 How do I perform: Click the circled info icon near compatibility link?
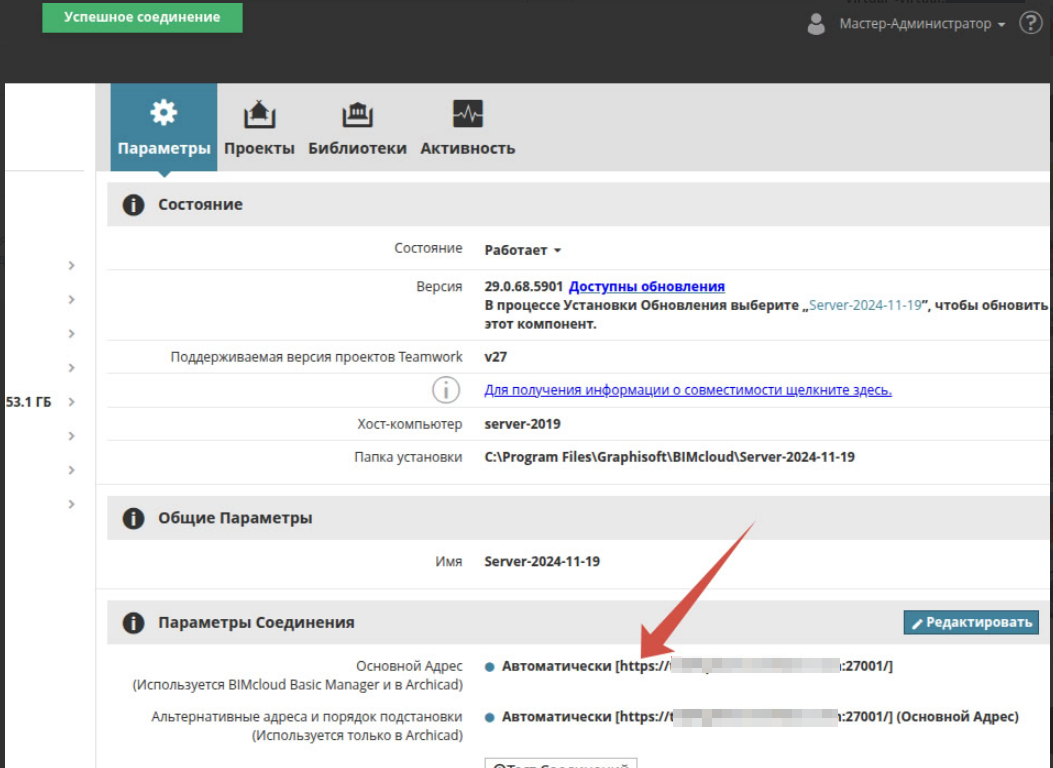click(x=445, y=390)
